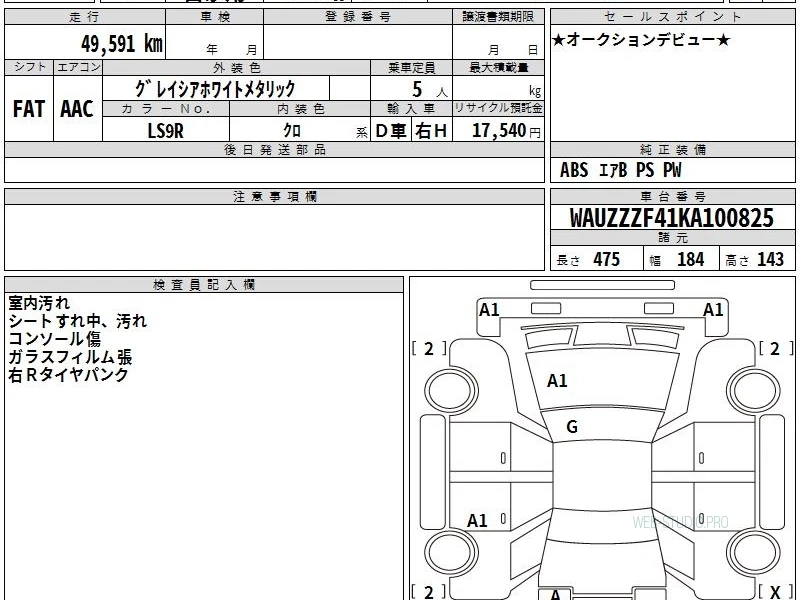The width and height of the screenshot is (800, 600).
Task: Click [X] tire mark at right rear wheel
Action: [775, 592]
